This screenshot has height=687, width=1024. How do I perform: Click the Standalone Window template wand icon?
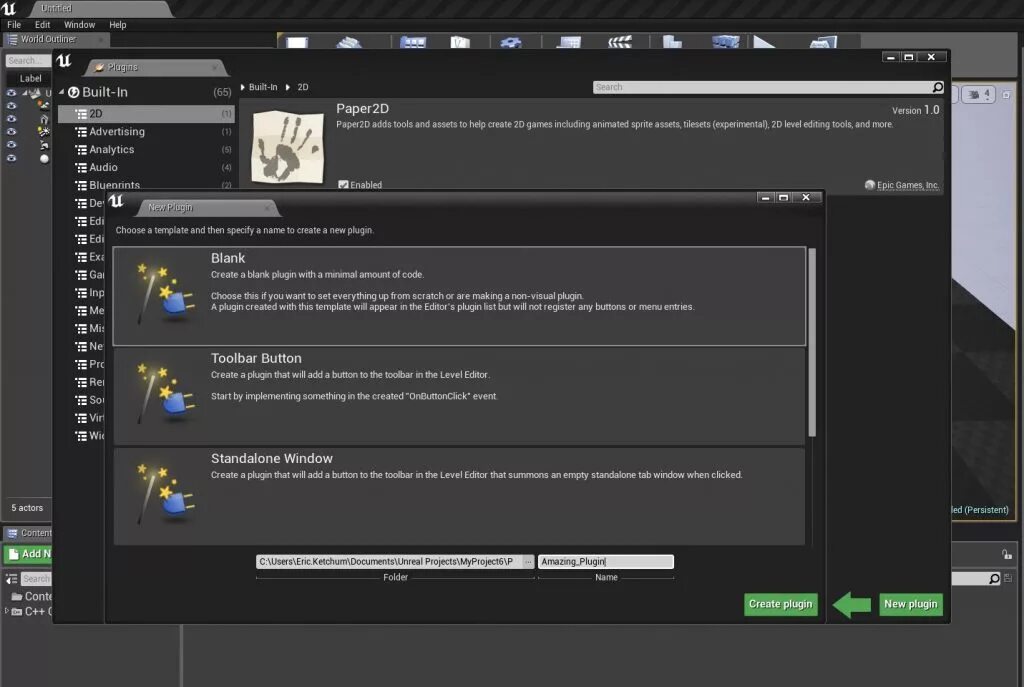(164, 494)
